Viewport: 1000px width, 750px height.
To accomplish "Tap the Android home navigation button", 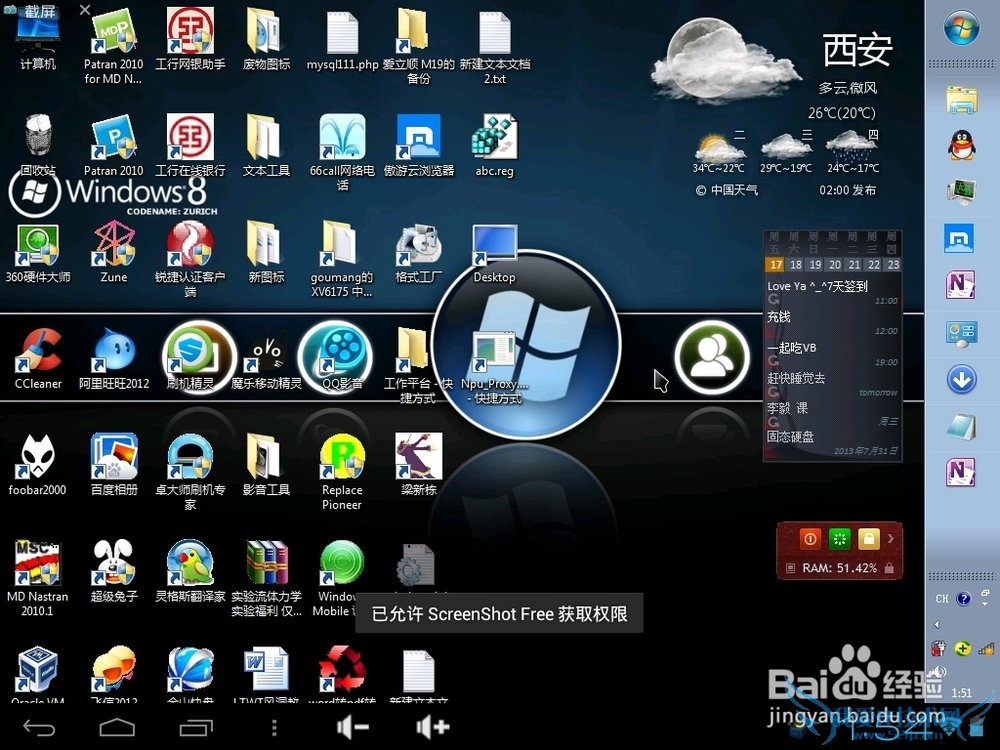I will pos(117,727).
